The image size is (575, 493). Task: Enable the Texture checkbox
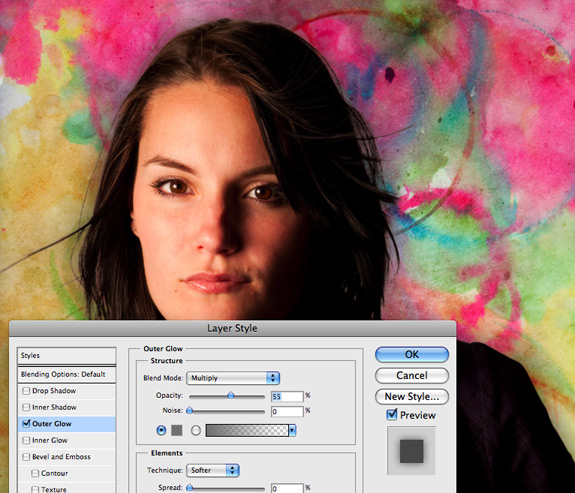coord(35,489)
